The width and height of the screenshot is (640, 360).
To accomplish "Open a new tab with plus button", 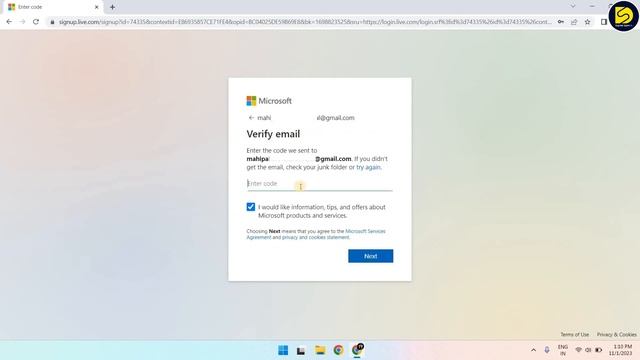I will coord(112,7).
